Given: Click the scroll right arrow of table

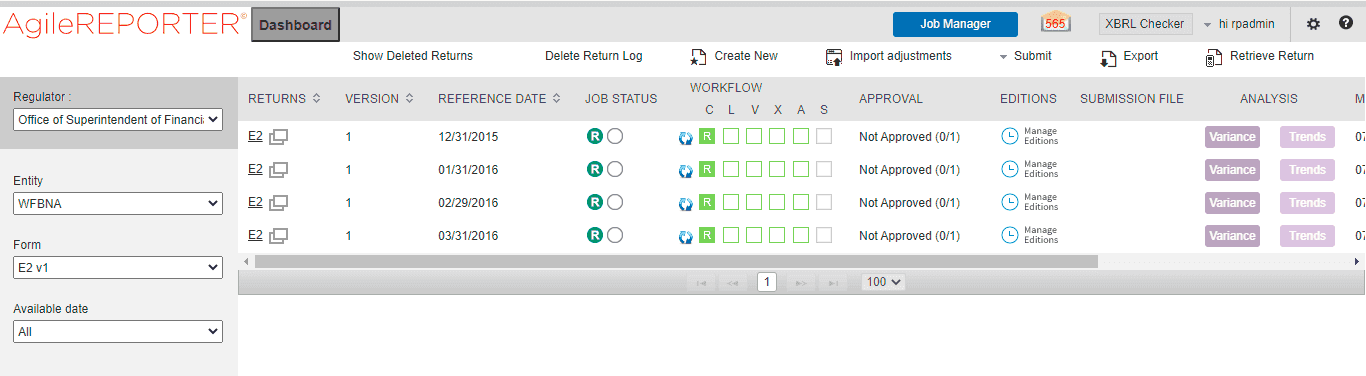Looking at the screenshot, I should 1358,261.
